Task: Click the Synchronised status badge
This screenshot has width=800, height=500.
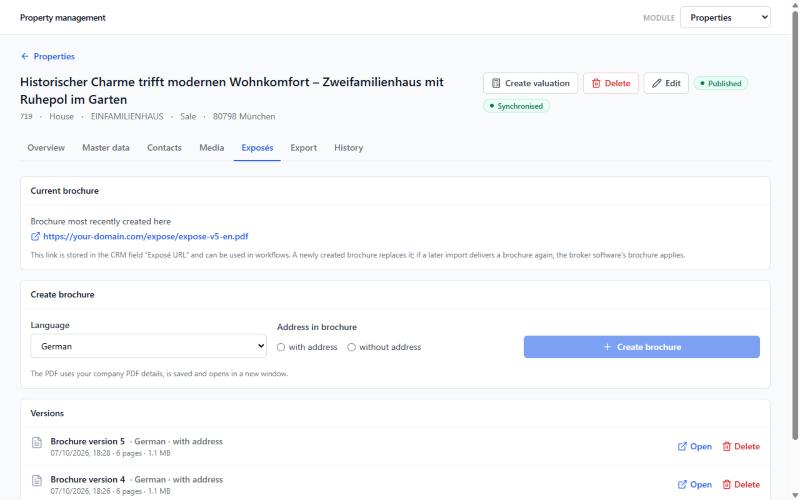Action: coord(516,106)
